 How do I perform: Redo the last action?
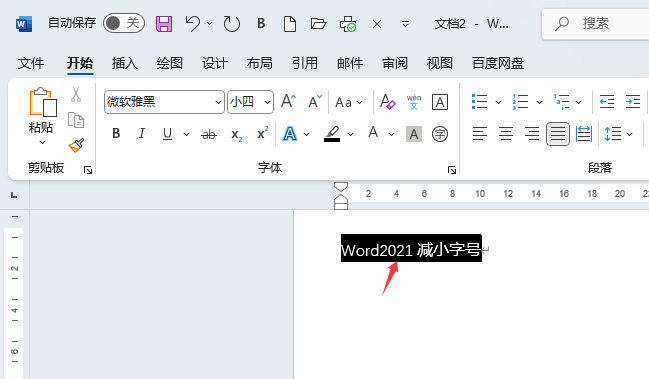pyautogui.click(x=231, y=24)
